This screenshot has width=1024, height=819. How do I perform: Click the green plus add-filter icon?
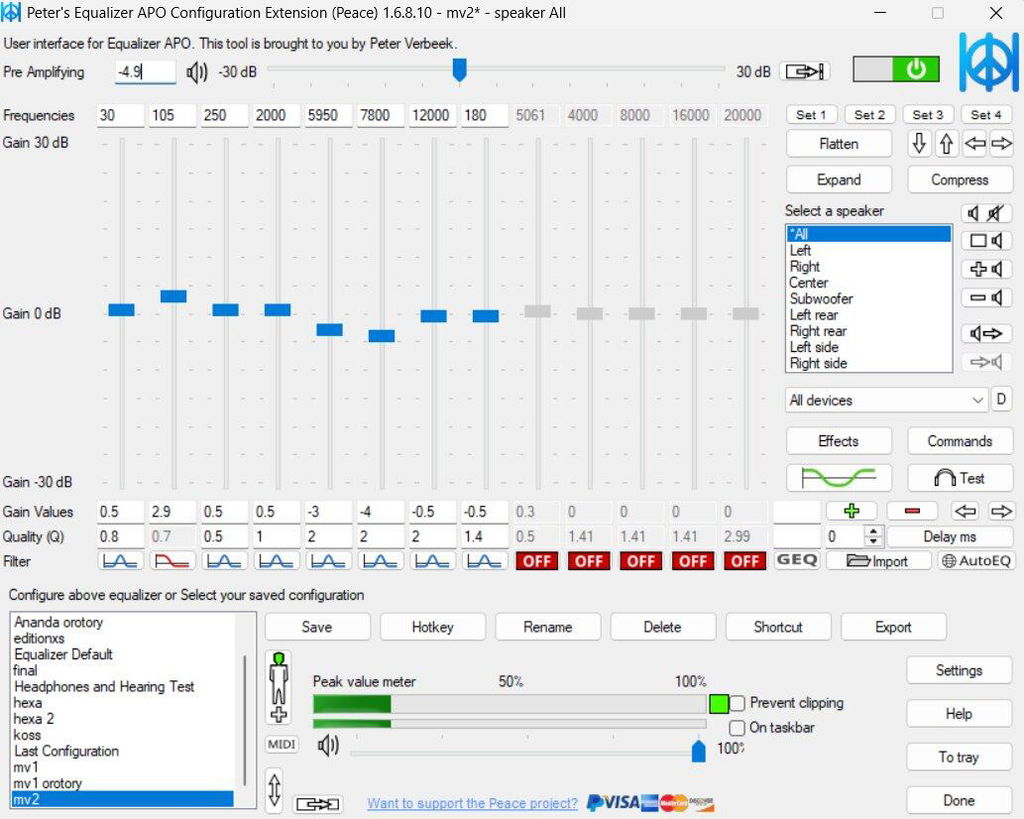pos(851,511)
